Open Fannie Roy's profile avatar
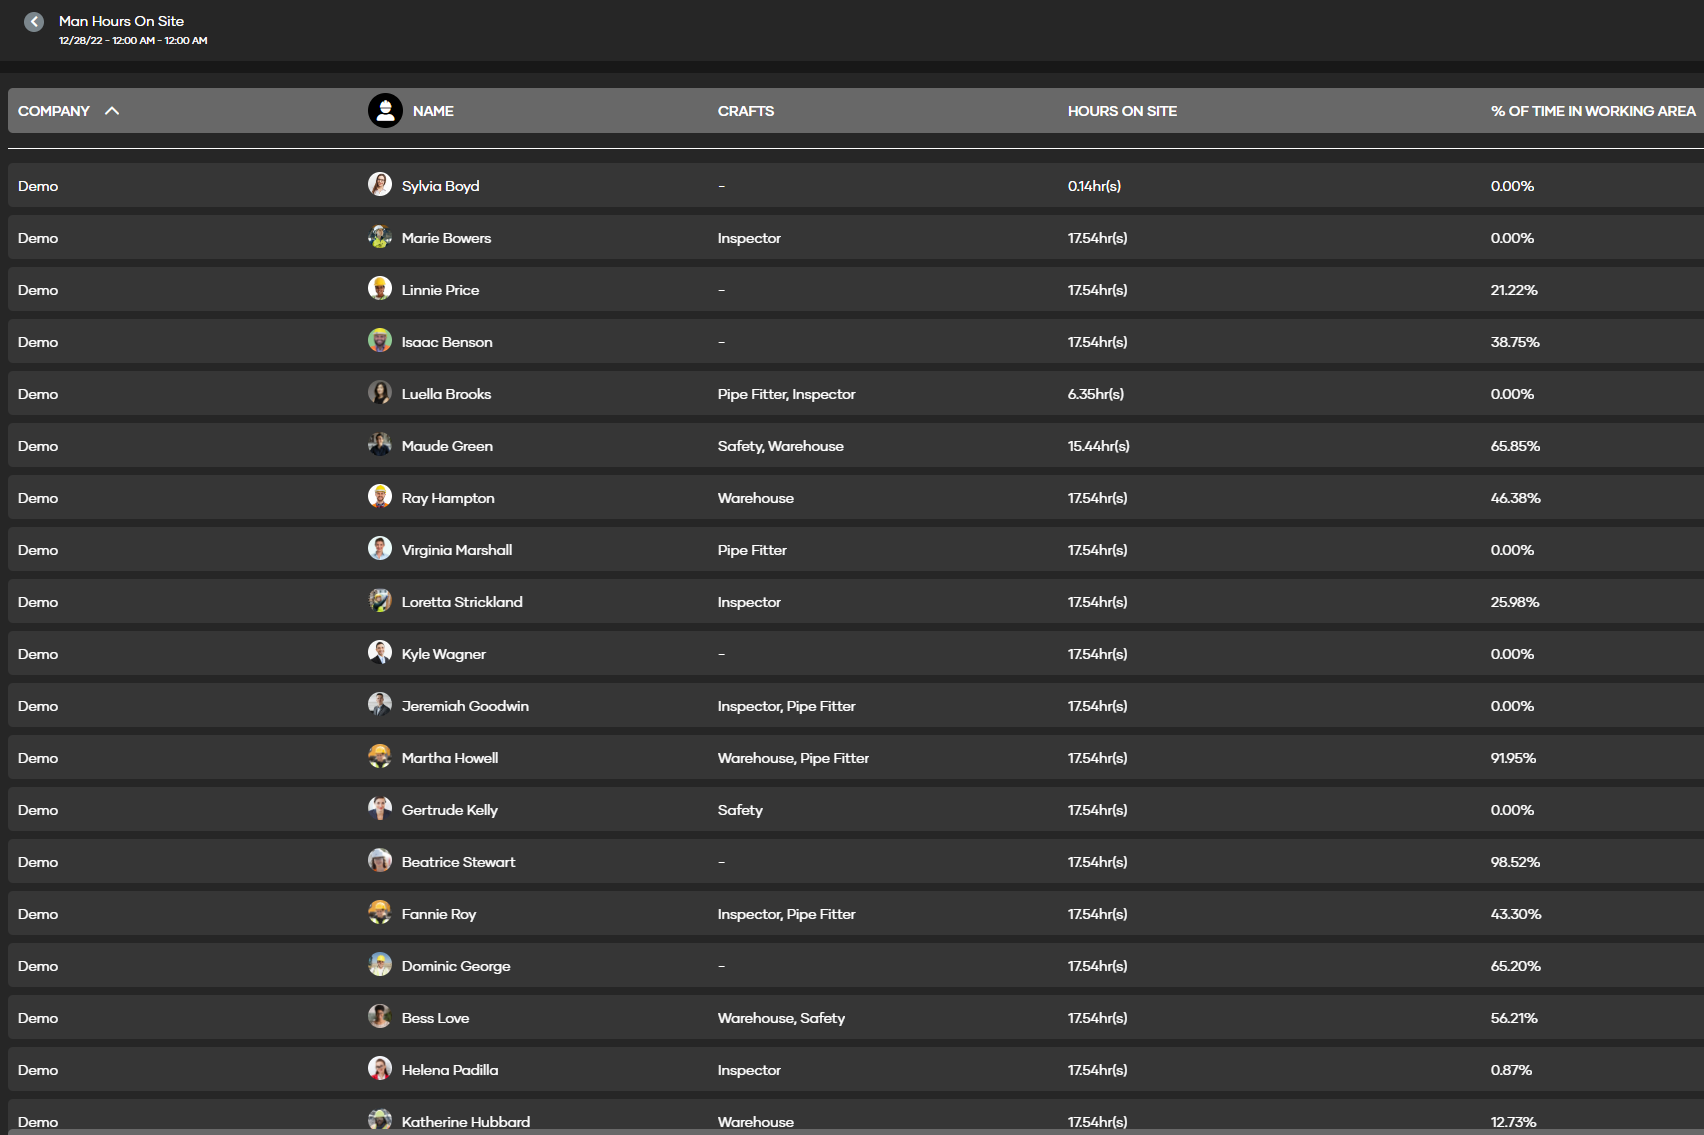Viewport: 1704px width, 1135px height. click(380, 912)
